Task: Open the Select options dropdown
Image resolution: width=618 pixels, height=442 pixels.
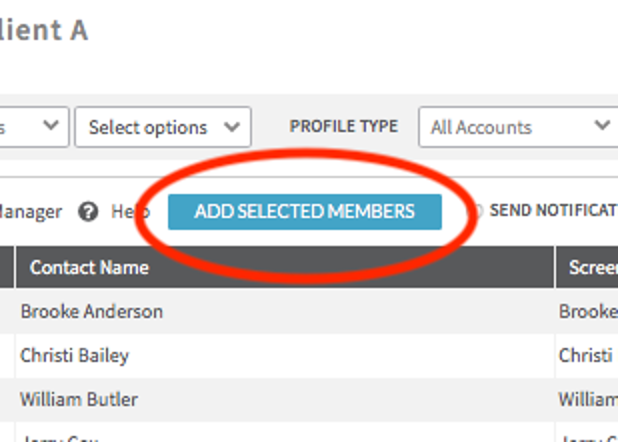Action: 163,127
